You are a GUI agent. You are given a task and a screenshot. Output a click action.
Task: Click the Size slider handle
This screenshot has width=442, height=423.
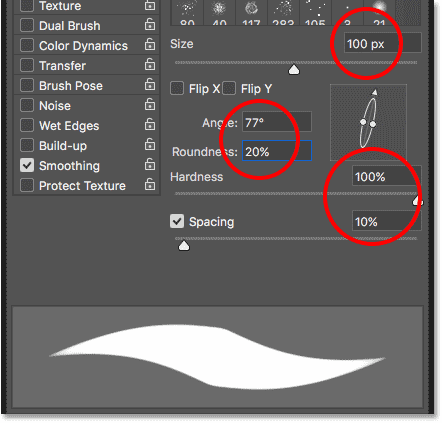294,70
